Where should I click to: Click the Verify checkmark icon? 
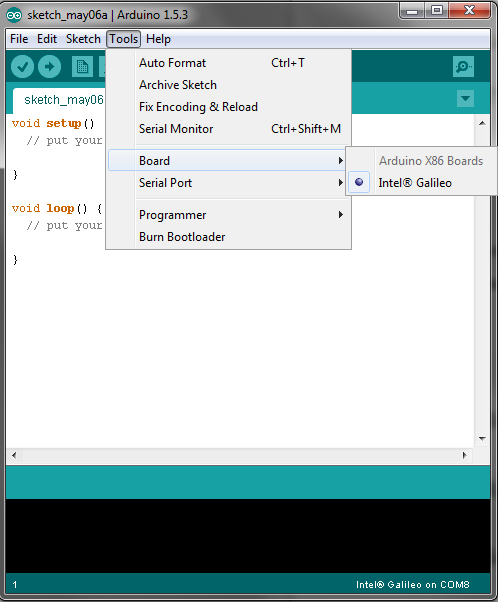(x=22, y=67)
